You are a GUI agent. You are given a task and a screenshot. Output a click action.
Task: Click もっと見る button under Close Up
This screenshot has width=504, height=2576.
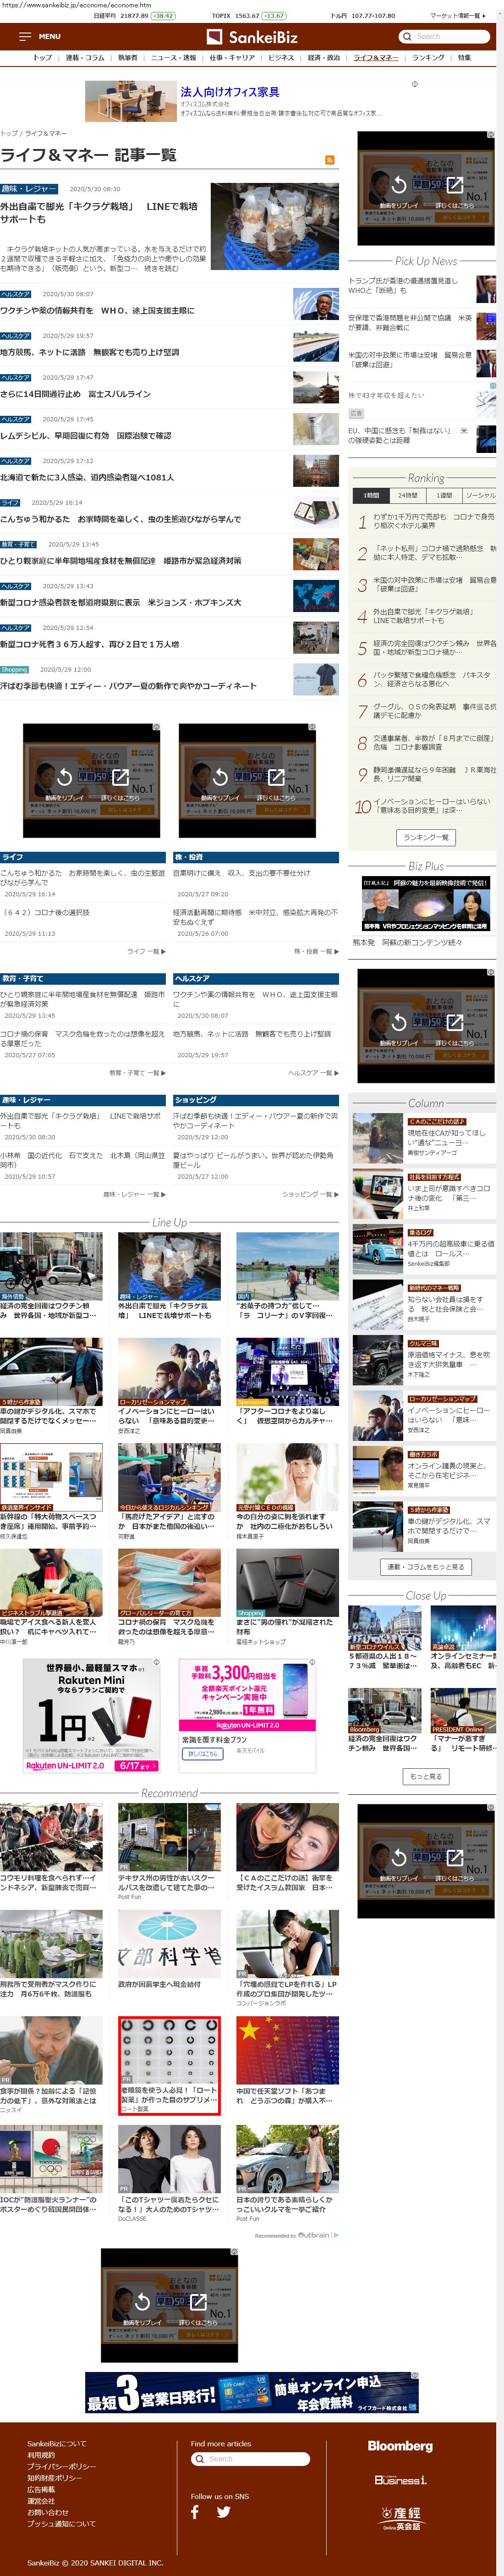click(426, 1748)
